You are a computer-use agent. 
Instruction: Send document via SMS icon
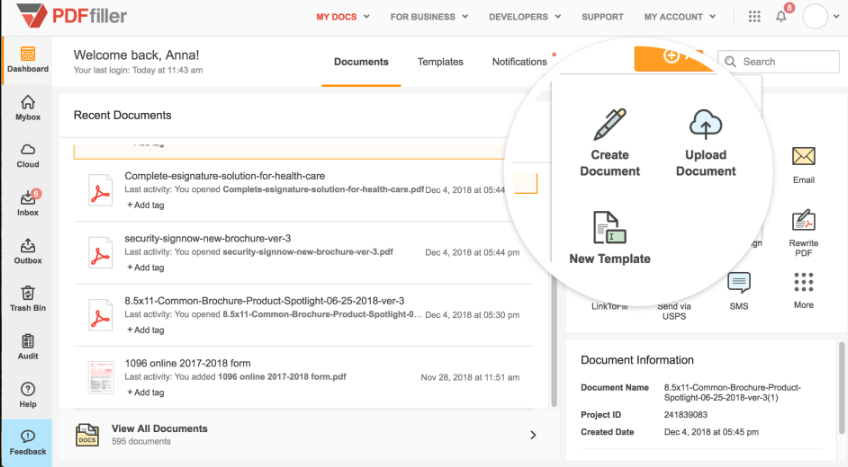click(x=739, y=282)
